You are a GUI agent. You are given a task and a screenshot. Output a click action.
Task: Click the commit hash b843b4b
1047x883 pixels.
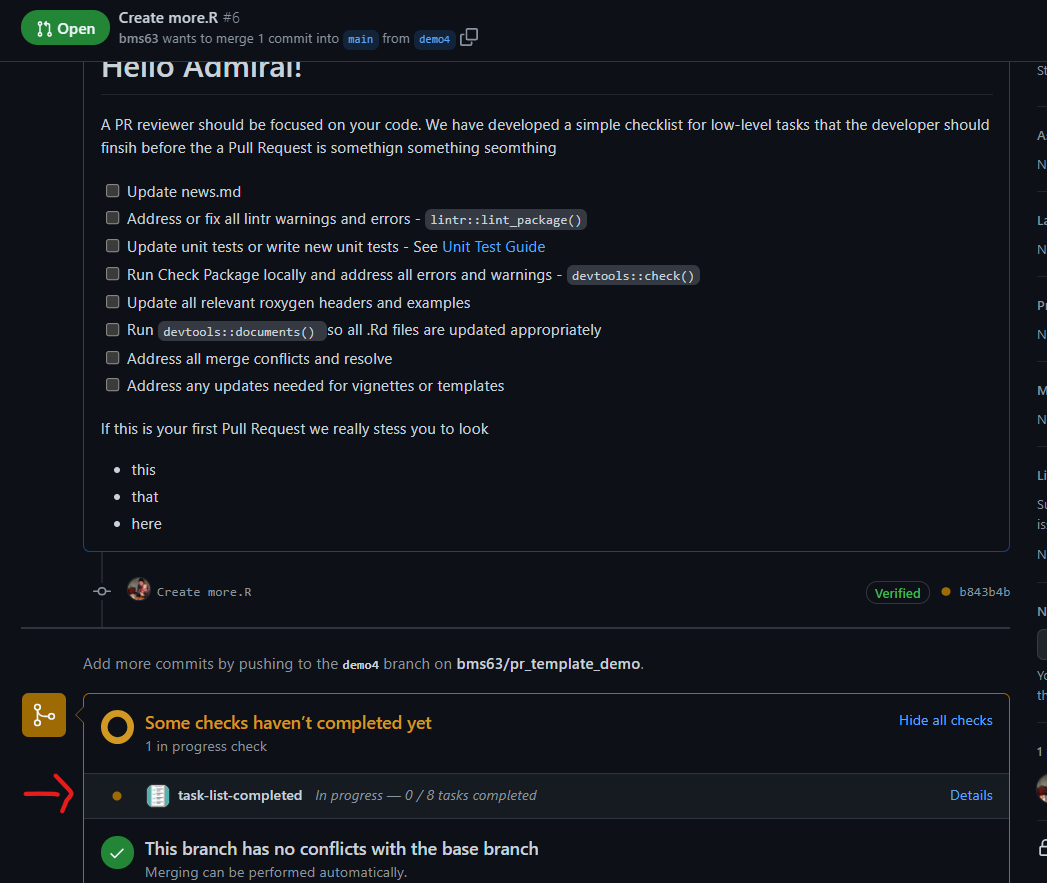click(x=984, y=591)
